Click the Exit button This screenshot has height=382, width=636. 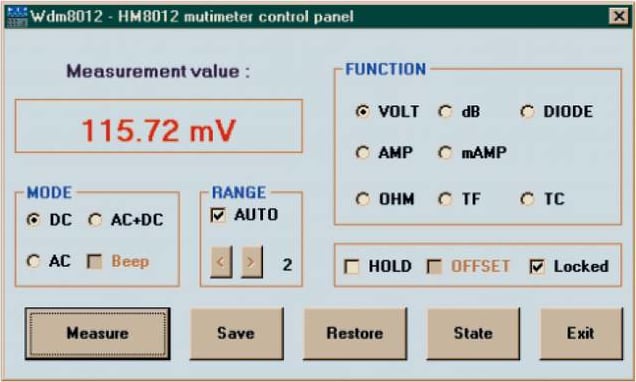click(x=581, y=333)
